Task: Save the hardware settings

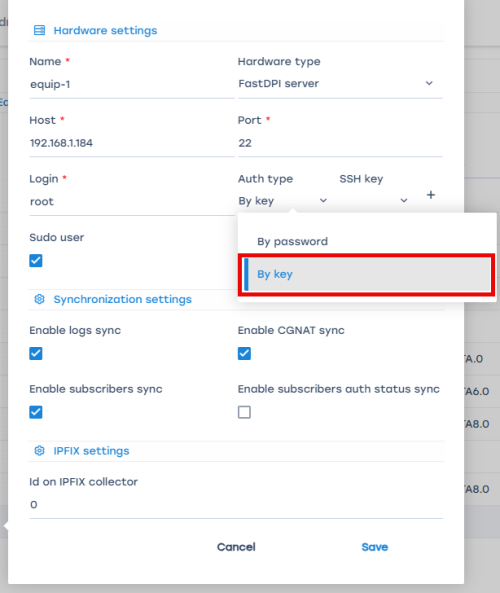Action: click(374, 547)
